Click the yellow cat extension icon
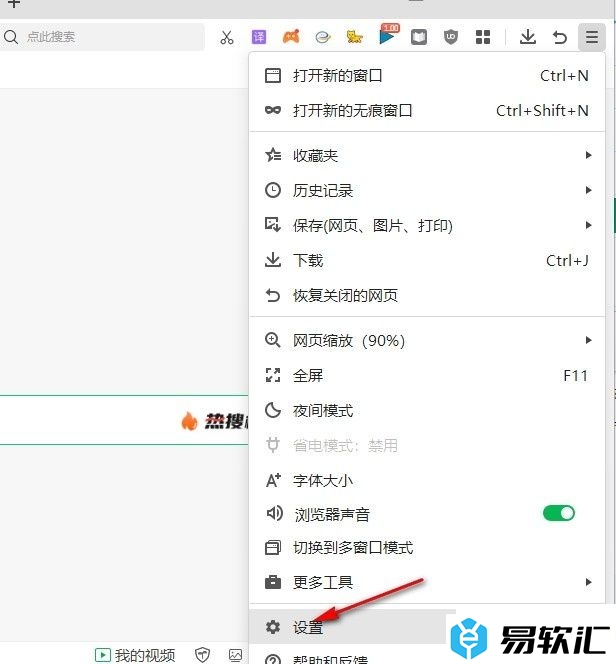Screen dimensions: 616x664 point(354,37)
